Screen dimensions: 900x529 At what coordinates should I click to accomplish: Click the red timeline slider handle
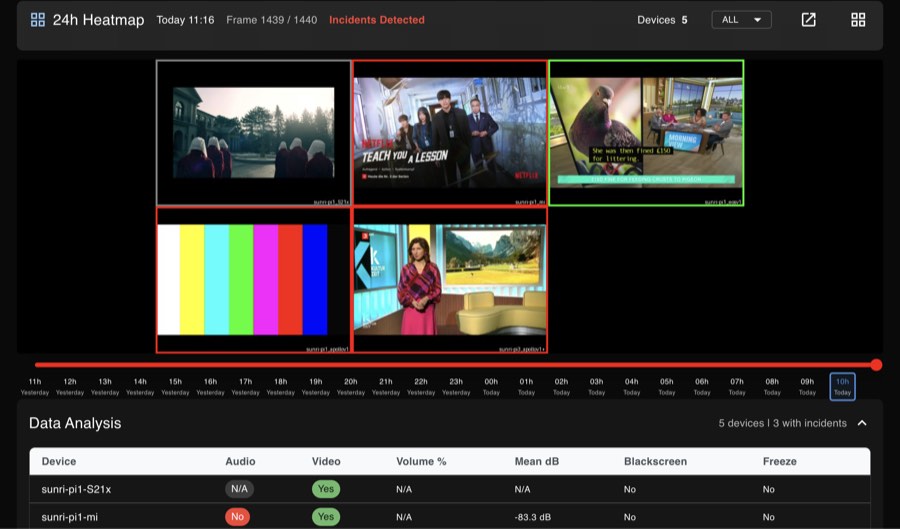click(876, 364)
